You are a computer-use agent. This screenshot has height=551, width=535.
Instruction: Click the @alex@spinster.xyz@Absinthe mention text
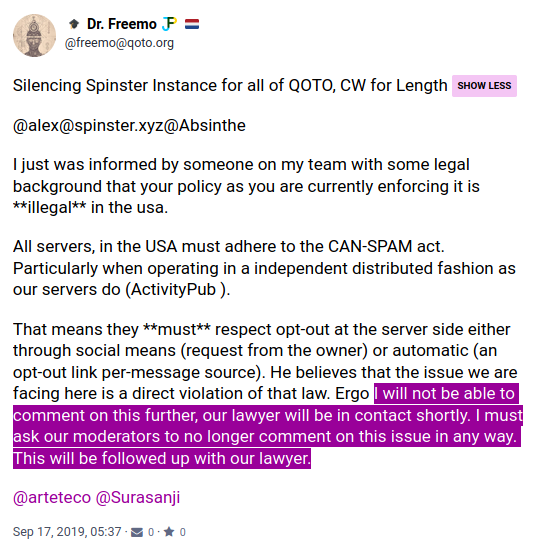click(x=129, y=125)
